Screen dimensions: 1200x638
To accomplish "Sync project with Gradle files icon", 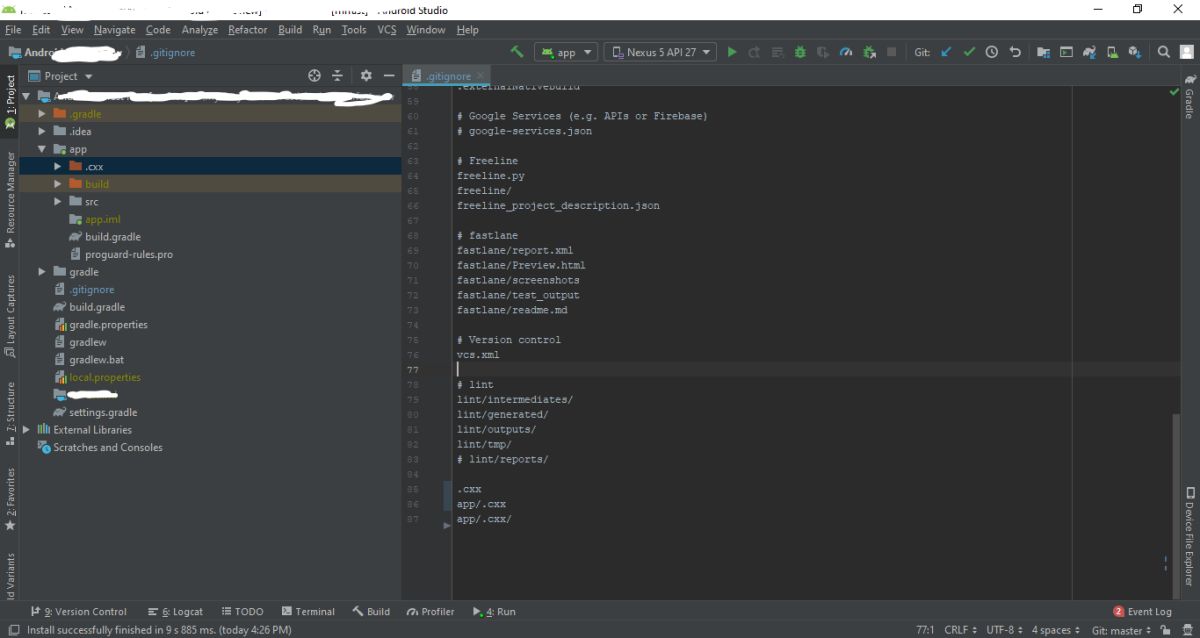I will point(1089,52).
